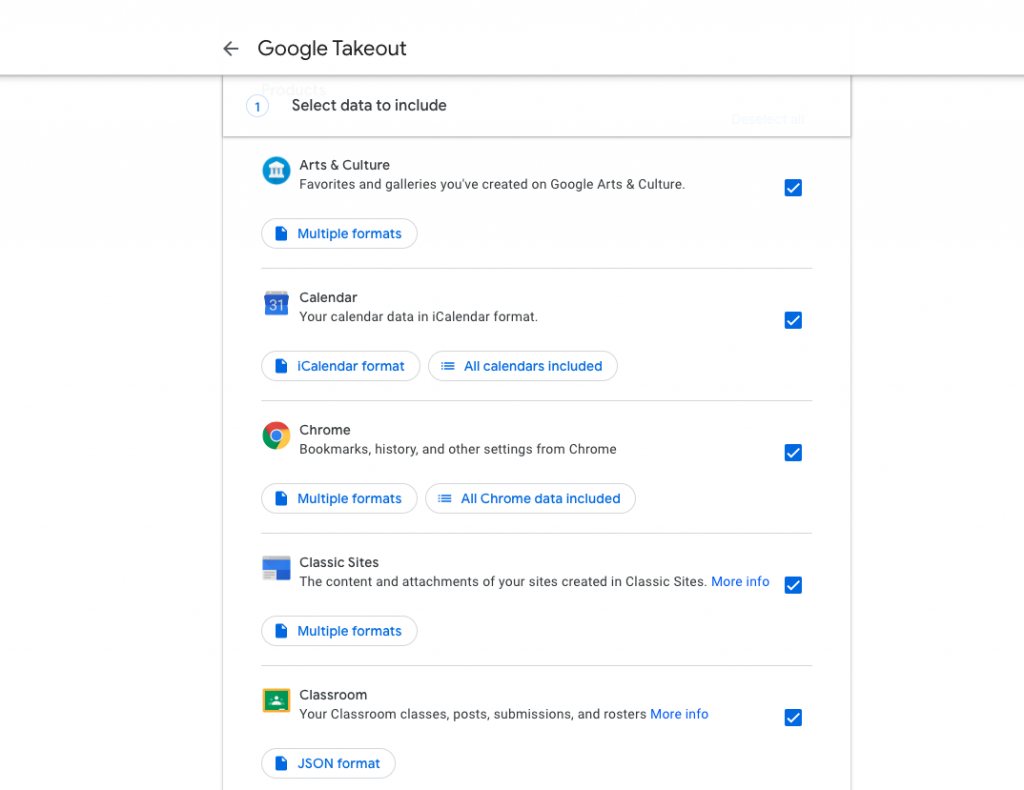
Task: Click the Chrome product name
Action: (x=325, y=430)
